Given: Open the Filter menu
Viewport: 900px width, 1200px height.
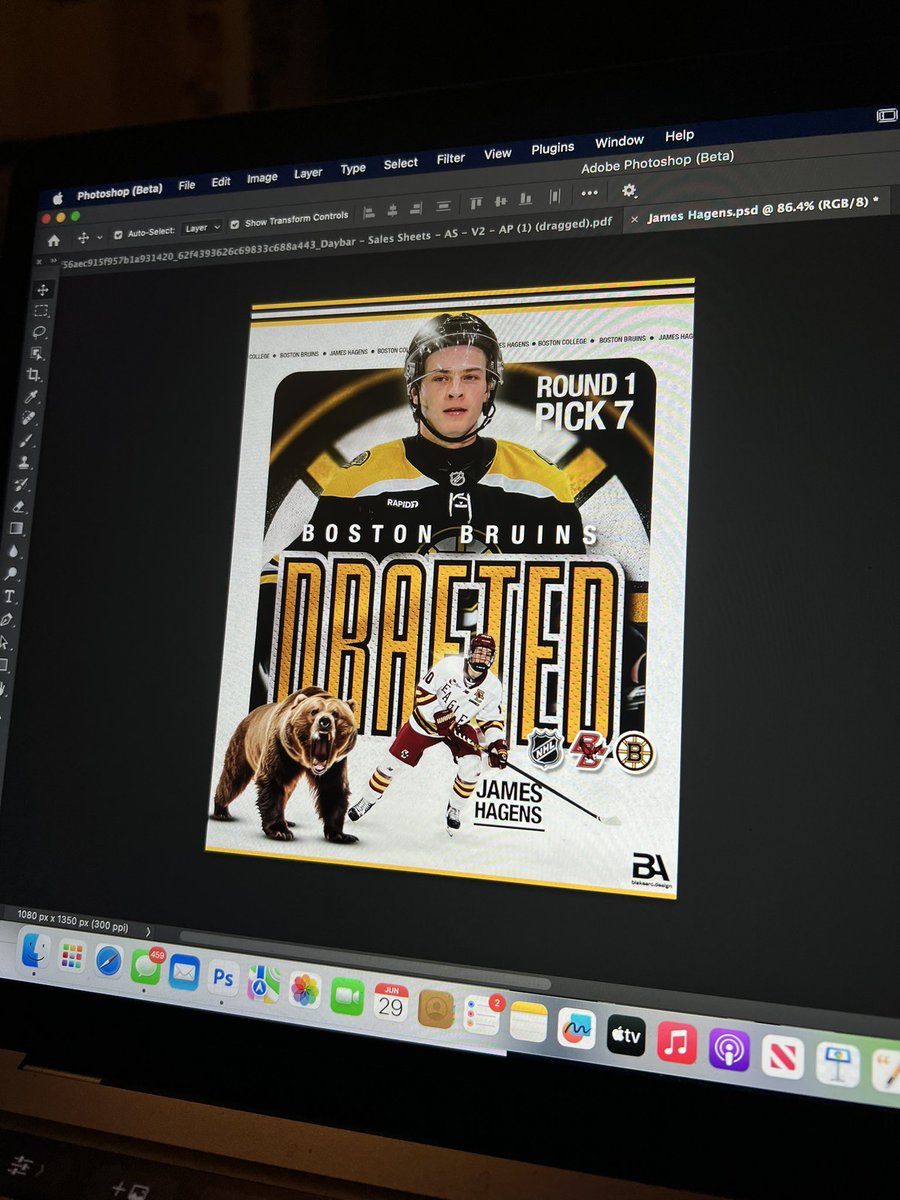Looking at the screenshot, I should [x=451, y=159].
